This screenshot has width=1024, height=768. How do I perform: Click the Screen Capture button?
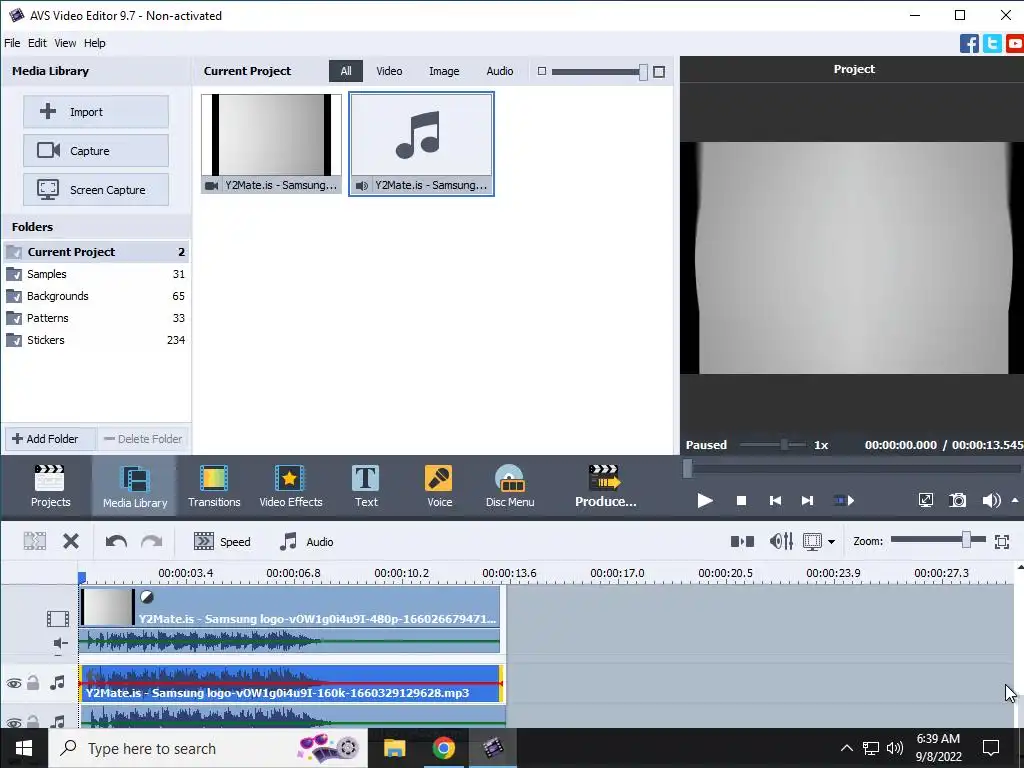96,190
